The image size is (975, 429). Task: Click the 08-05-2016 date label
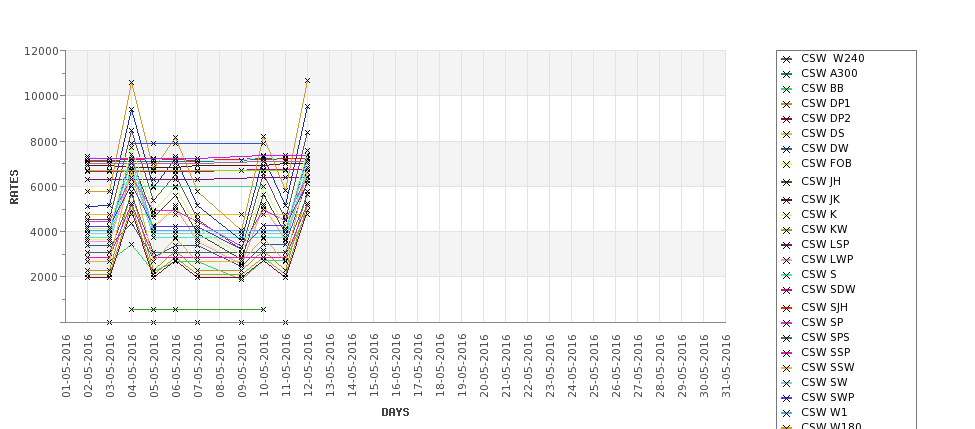tap(220, 366)
